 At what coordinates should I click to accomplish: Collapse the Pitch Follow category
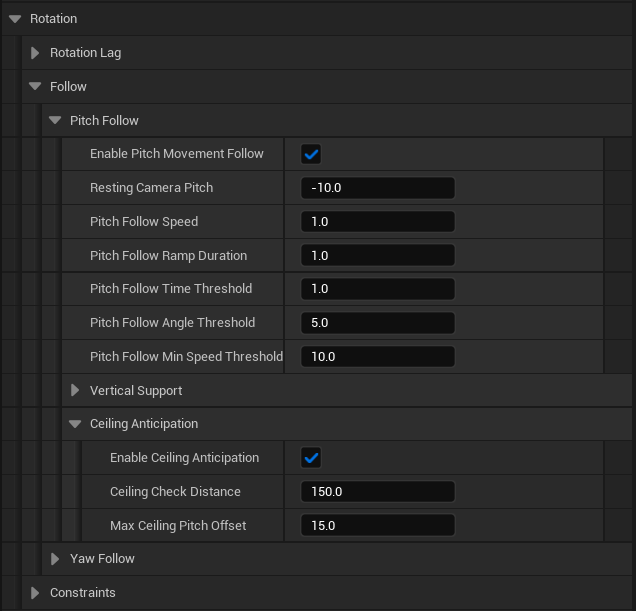click(x=55, y=121)
